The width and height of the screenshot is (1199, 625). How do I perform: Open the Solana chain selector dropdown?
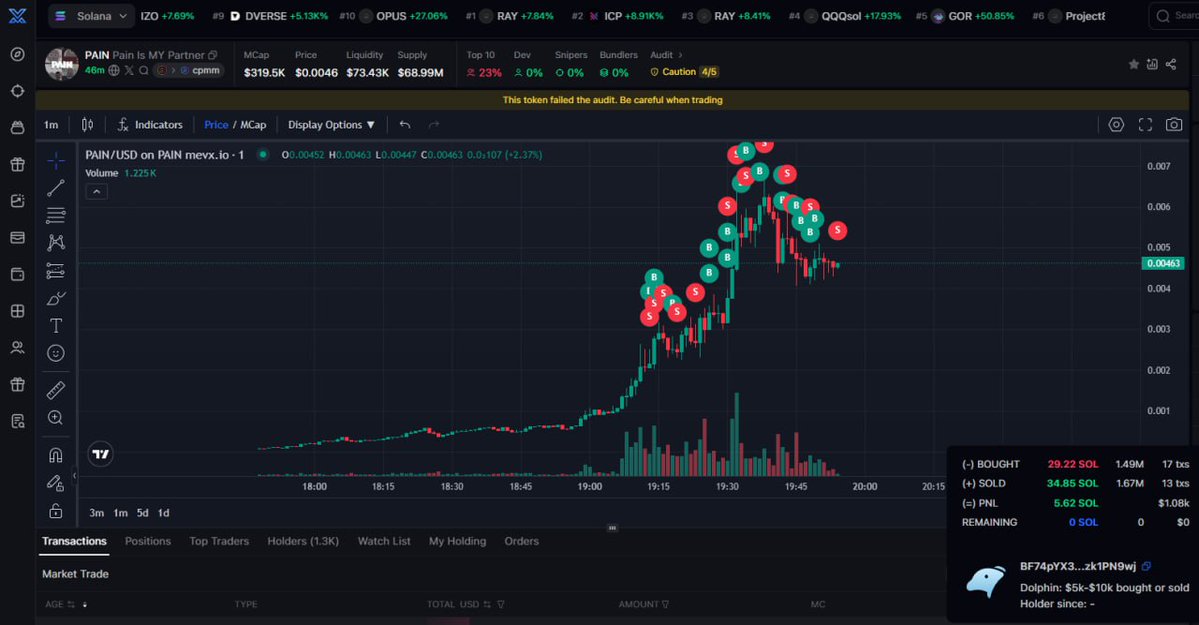pyautogui.click(x=91, y=15)
